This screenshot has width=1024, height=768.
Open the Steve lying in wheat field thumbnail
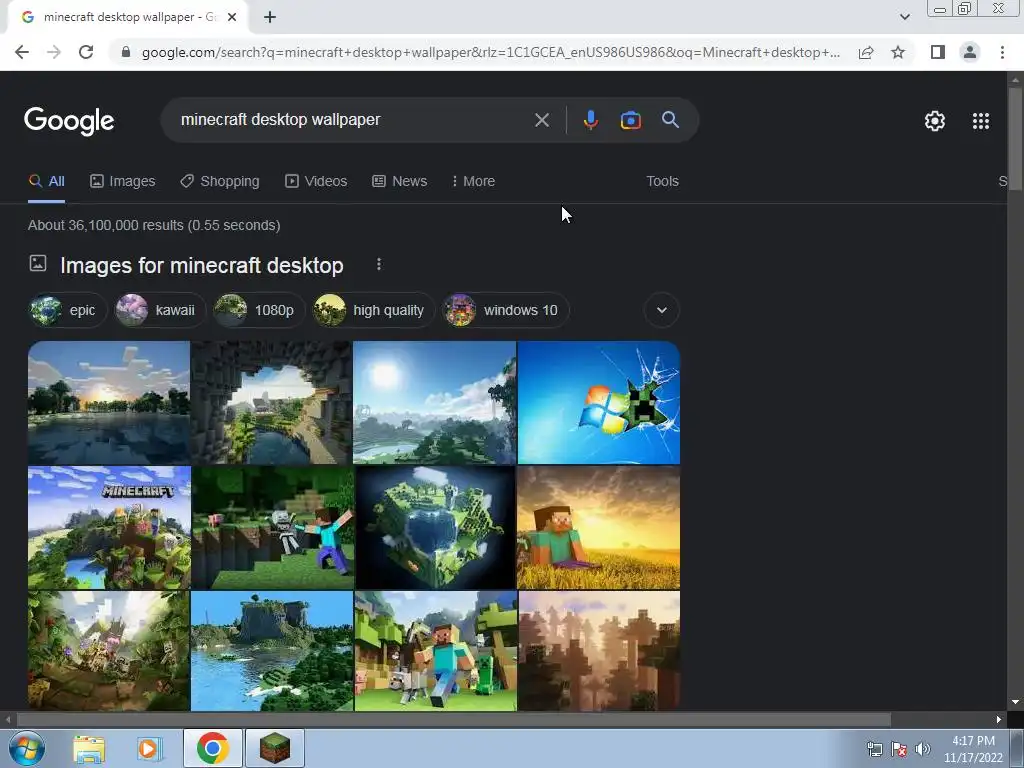point(599,528)
